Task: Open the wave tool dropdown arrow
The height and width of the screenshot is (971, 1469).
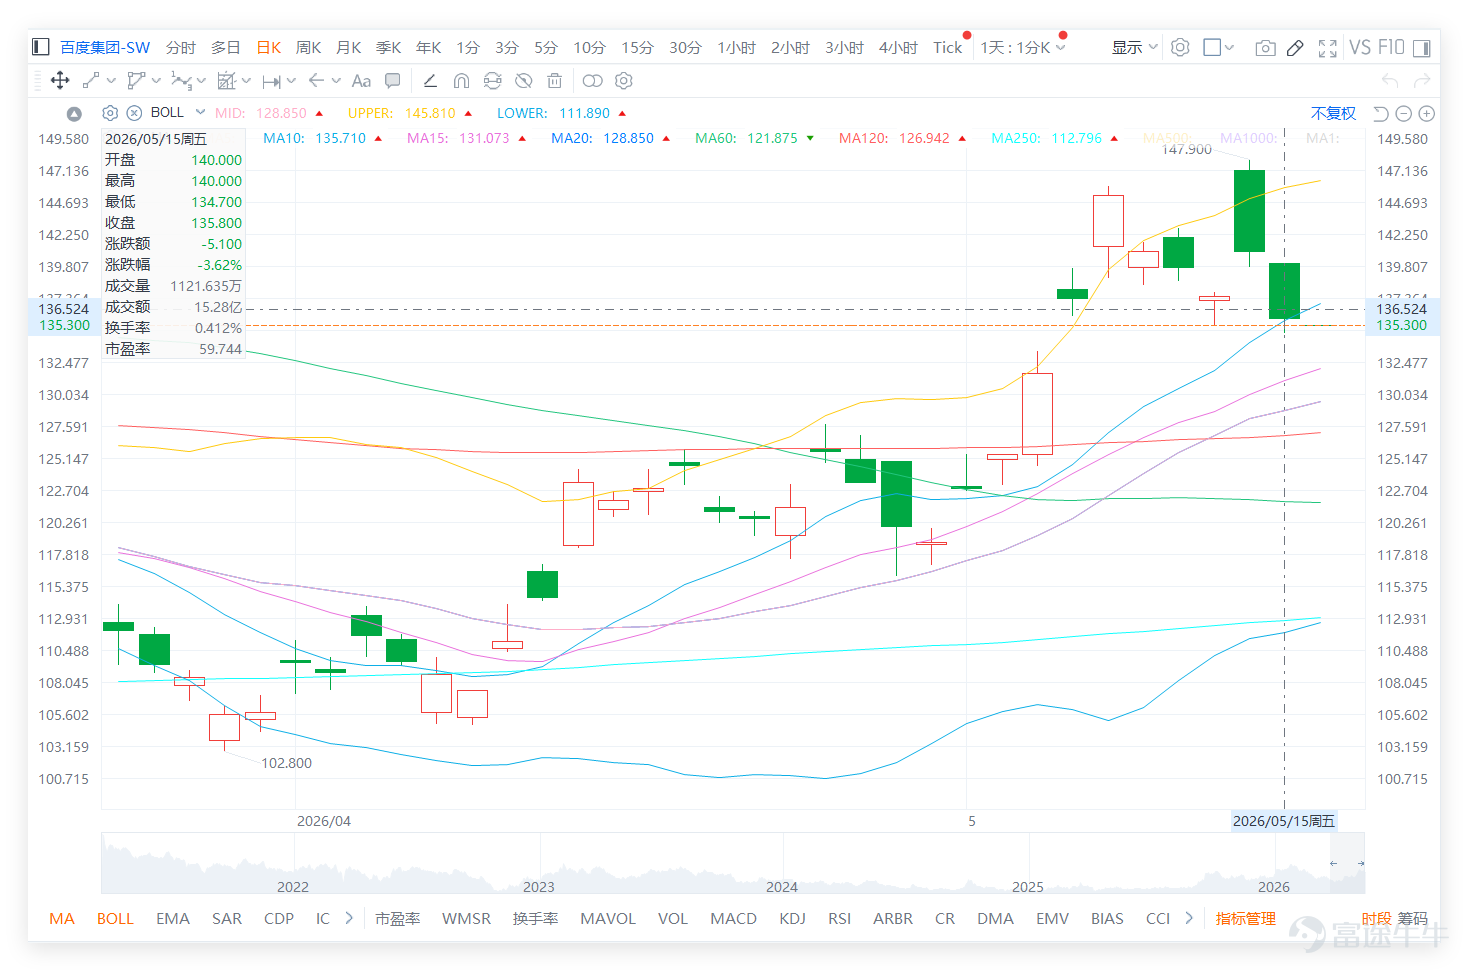Action: (201, 81)
